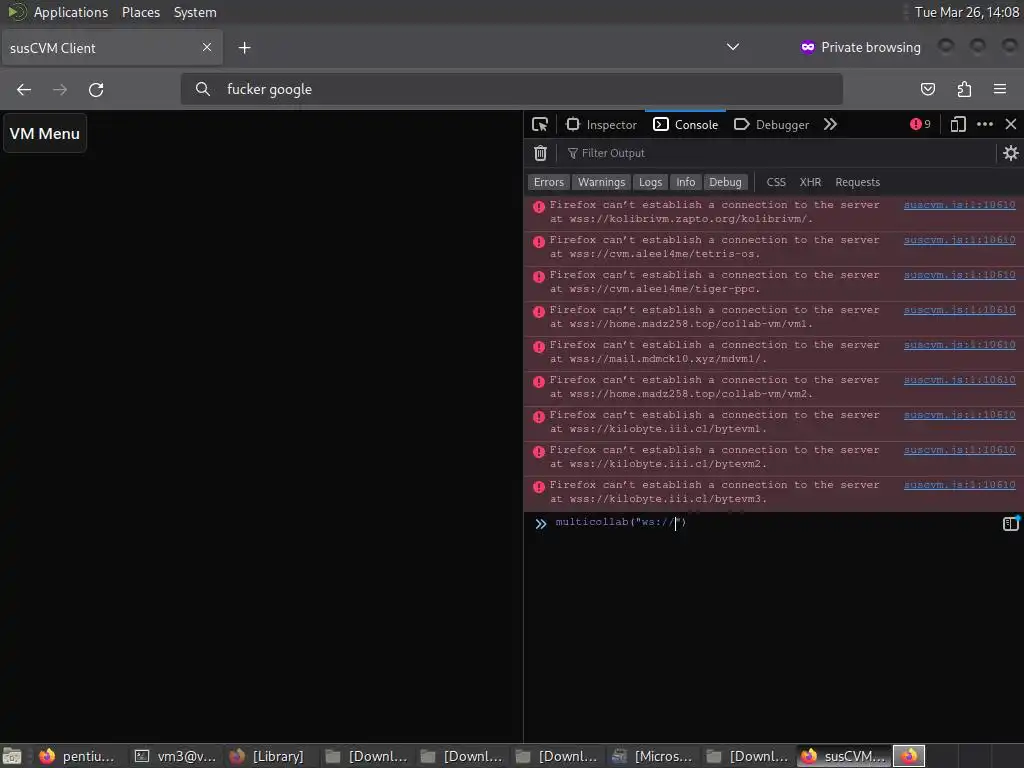Click the clock showing Tue Mar 26, 14:08

967,12
